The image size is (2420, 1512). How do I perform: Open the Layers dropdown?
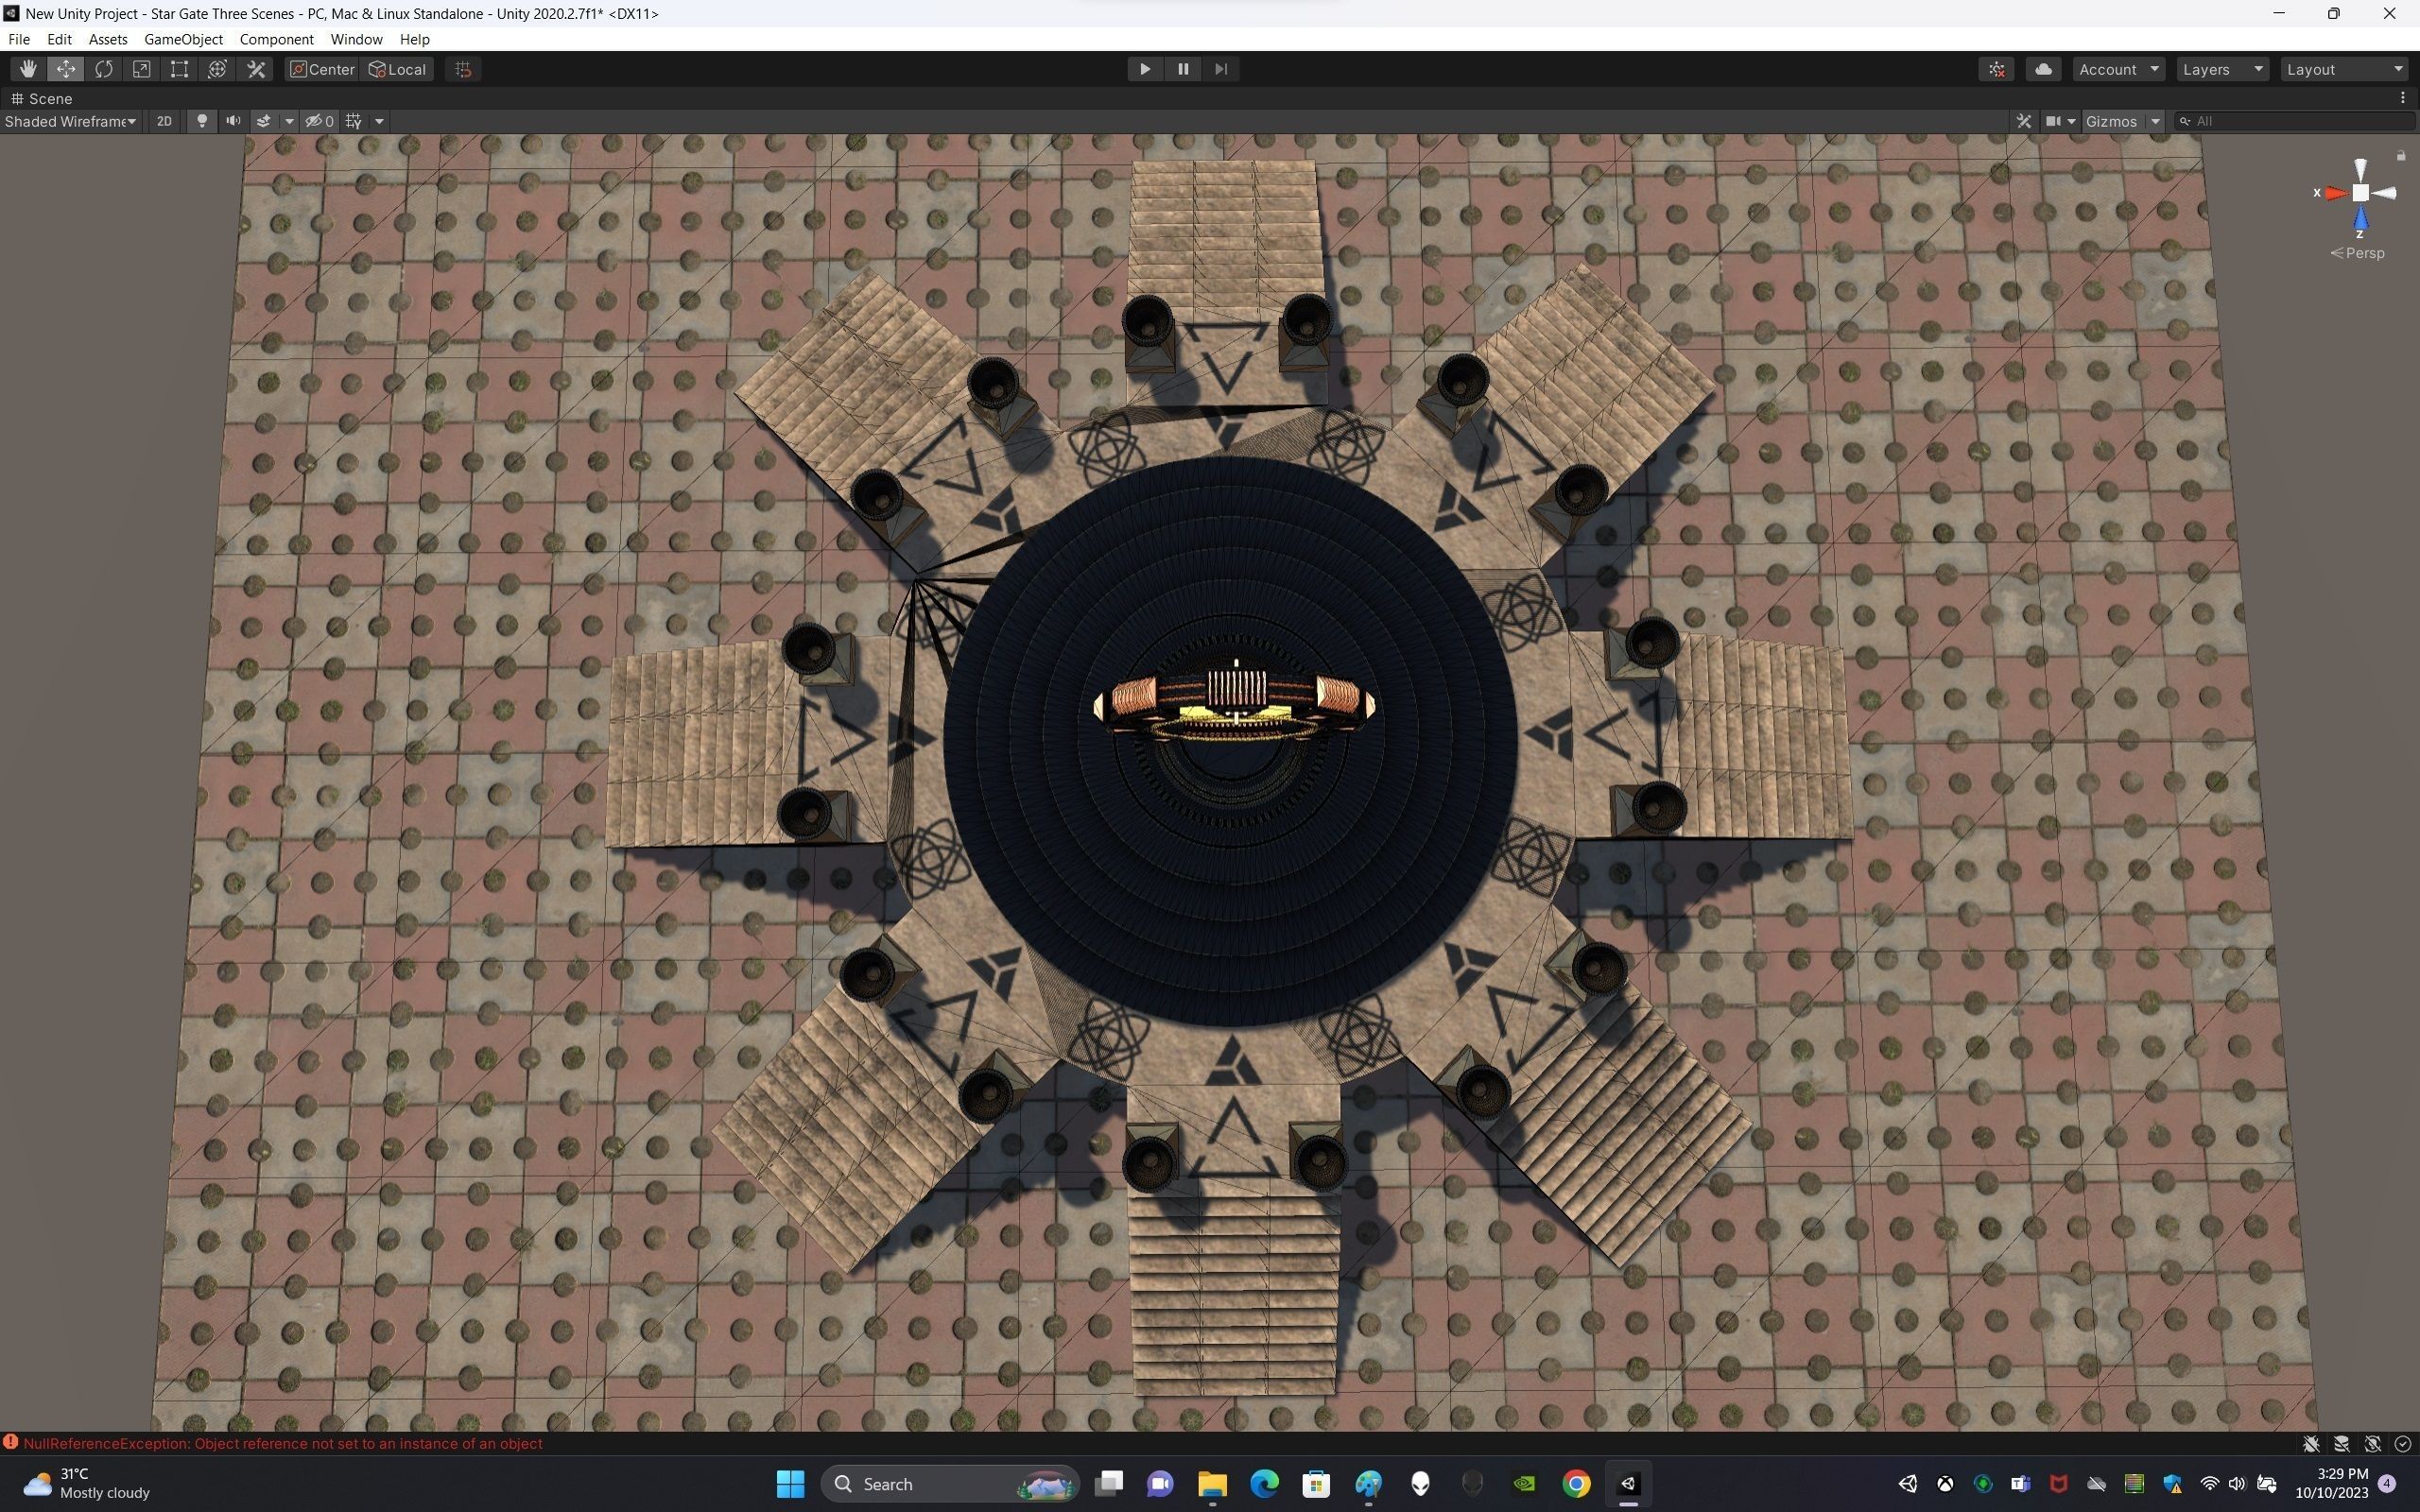point(2222,69)
